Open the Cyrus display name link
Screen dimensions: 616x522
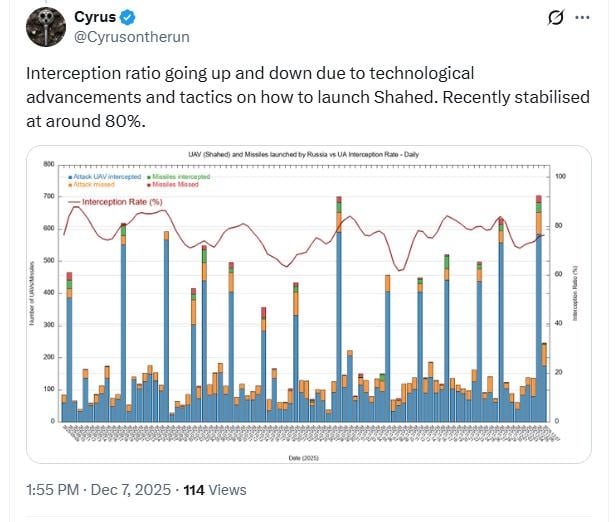click(95, 17)
